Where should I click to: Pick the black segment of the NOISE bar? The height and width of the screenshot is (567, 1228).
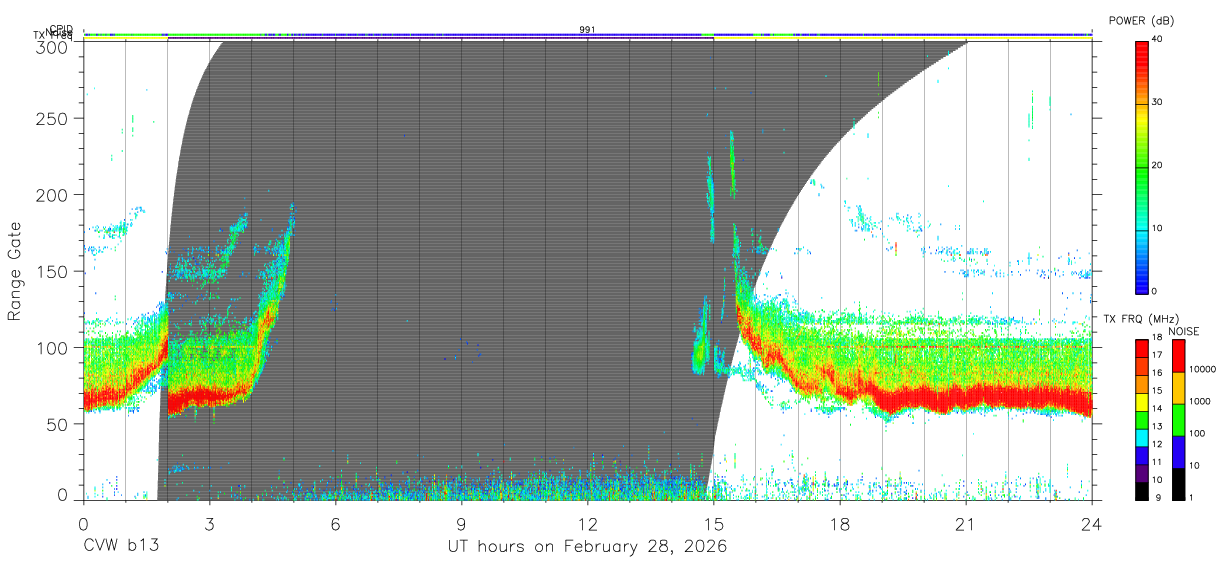[1179, 484]
